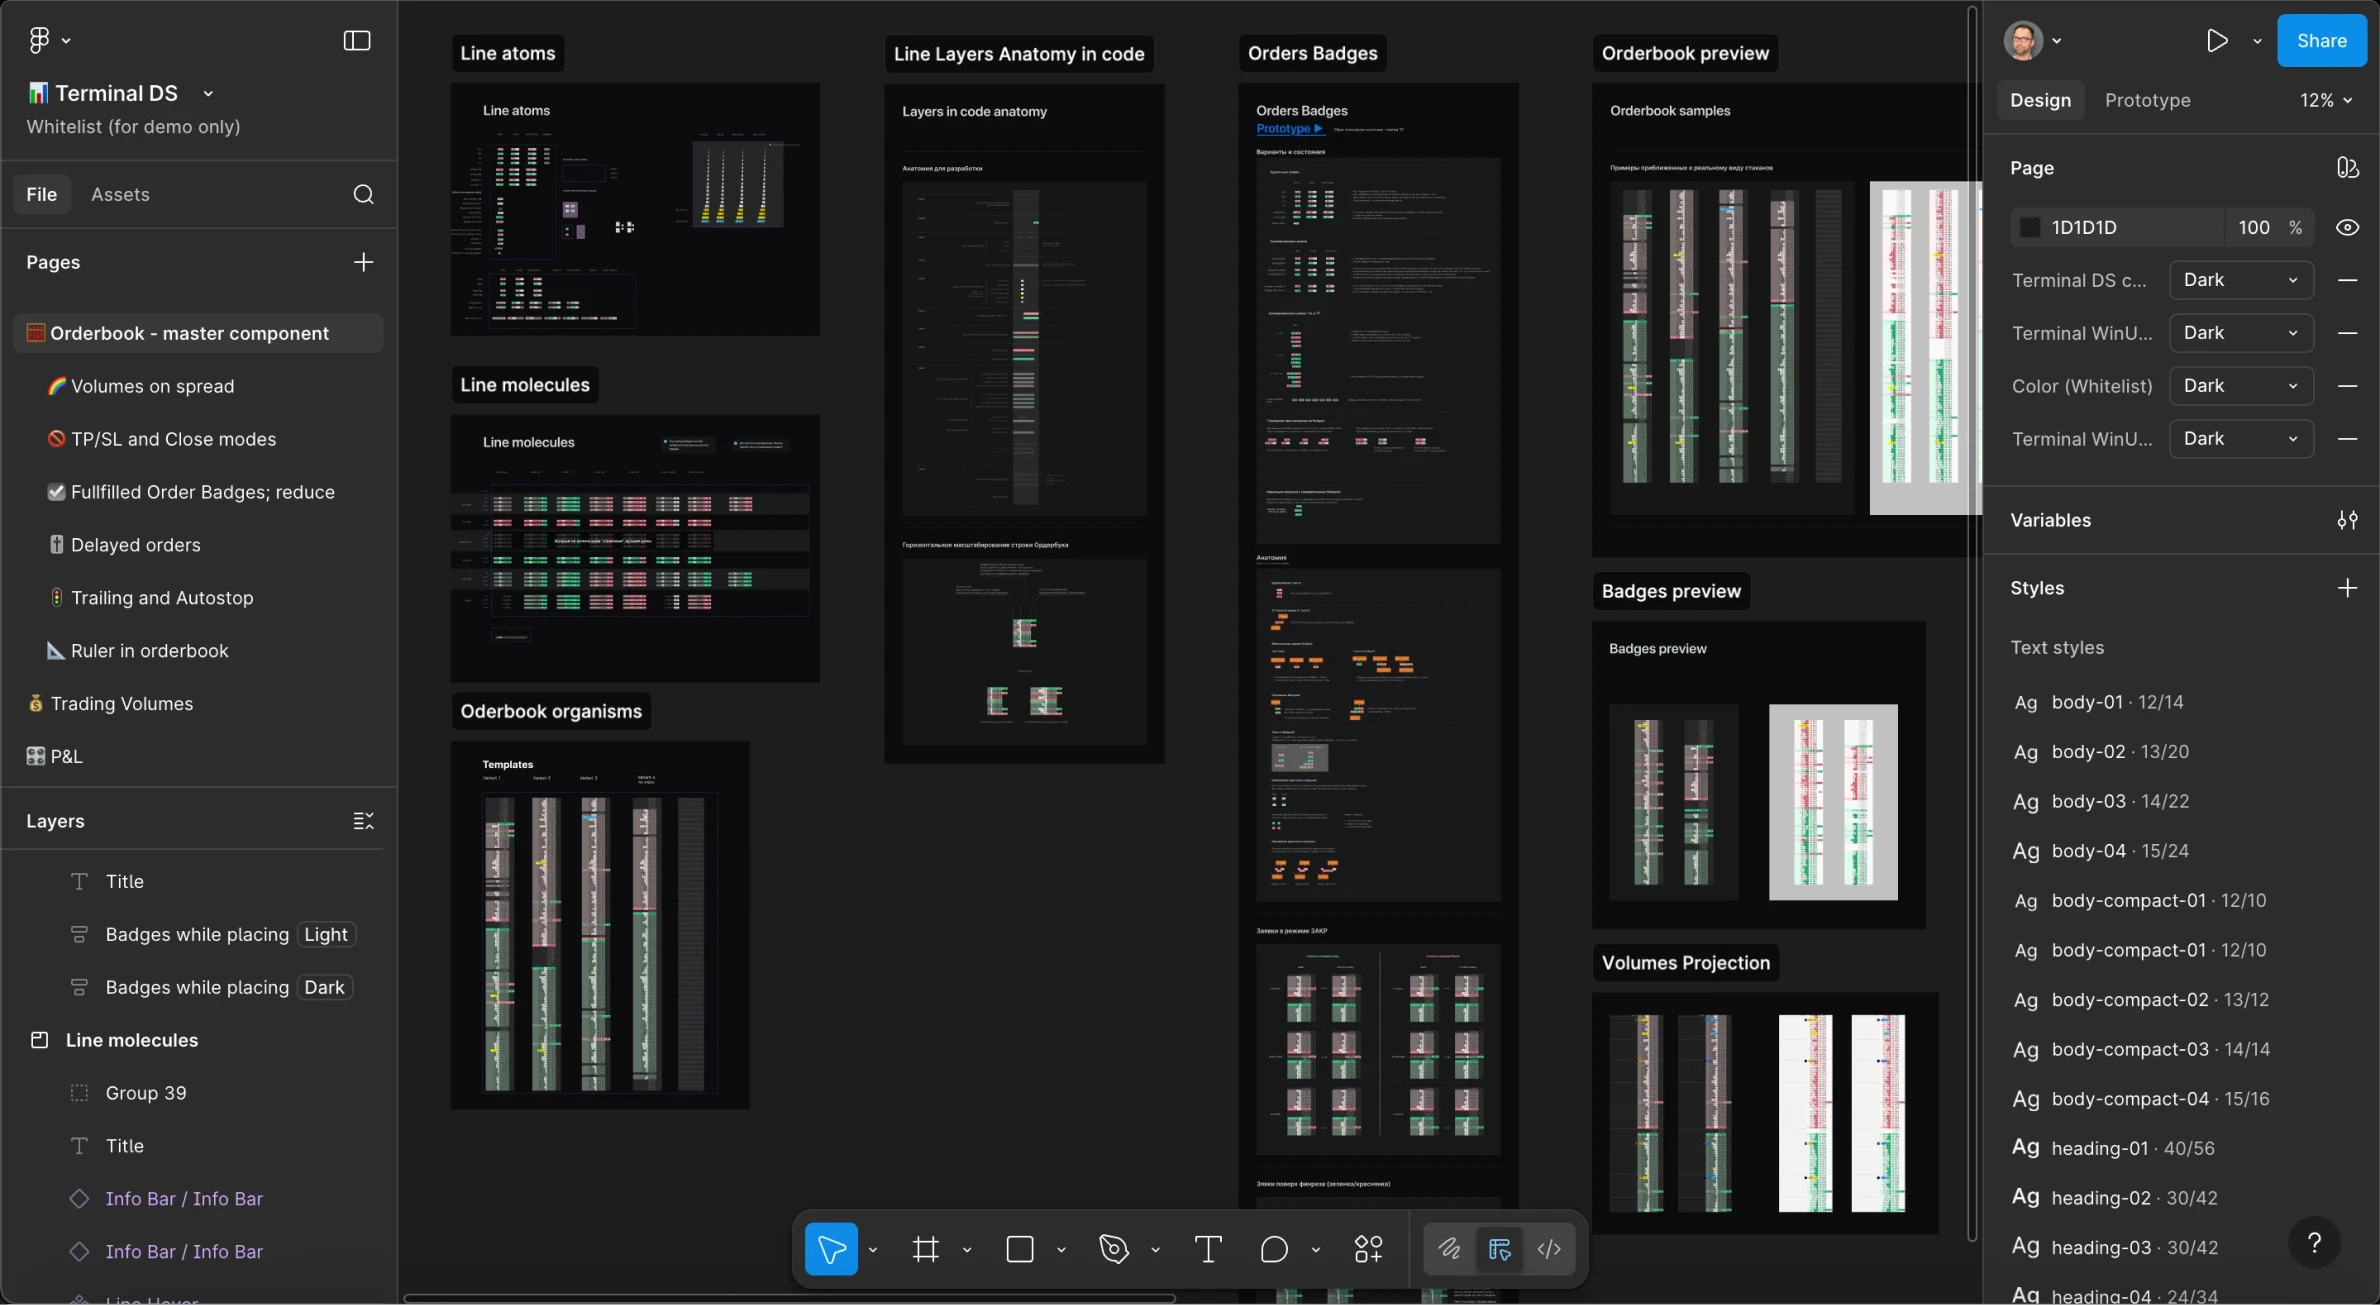The height and width of the screenshot is (1305, 2380).
Task: Select the Pen tool
Action: pos(1113,1249)
